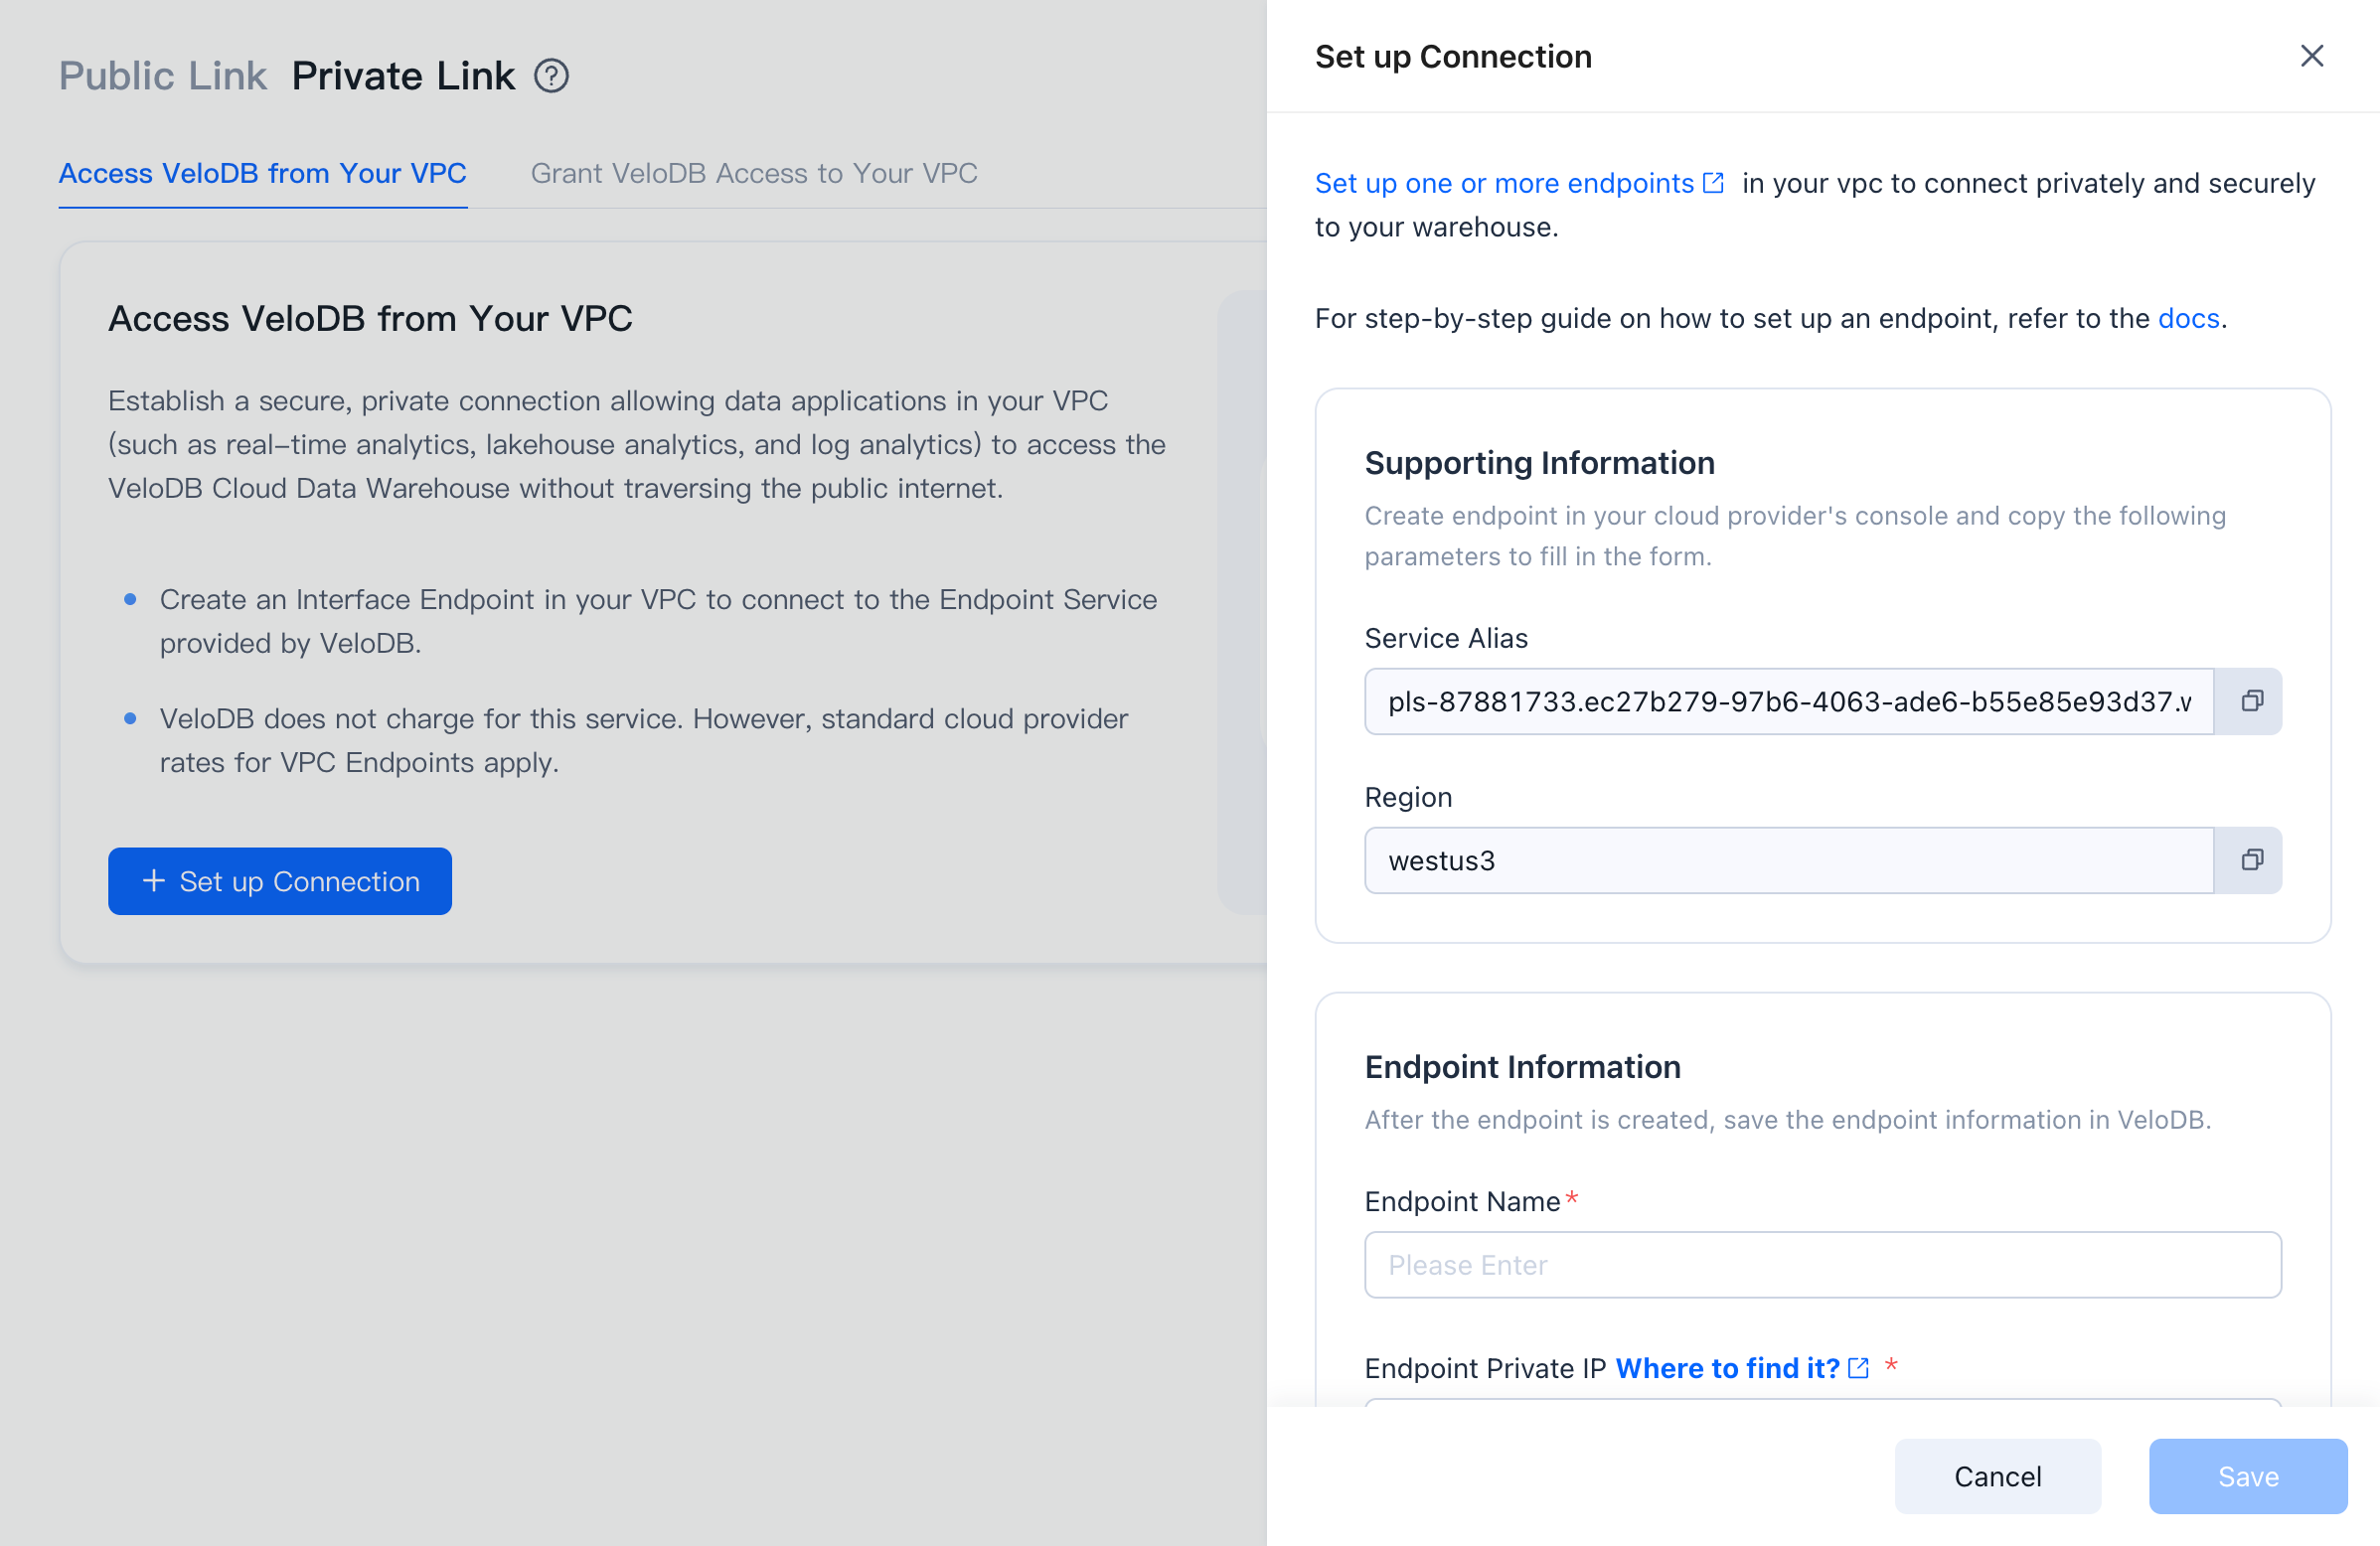Select the Access VeloDB from Your VPC tab

pyautogui.click(x=263, y=173)
